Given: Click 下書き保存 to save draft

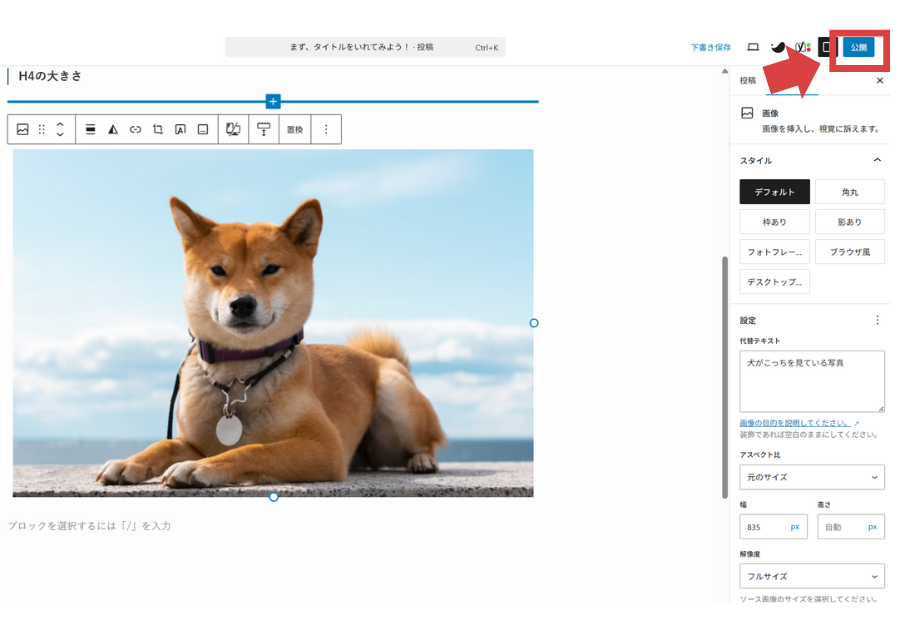Looking at the screenshot, I should pos(710,47).
